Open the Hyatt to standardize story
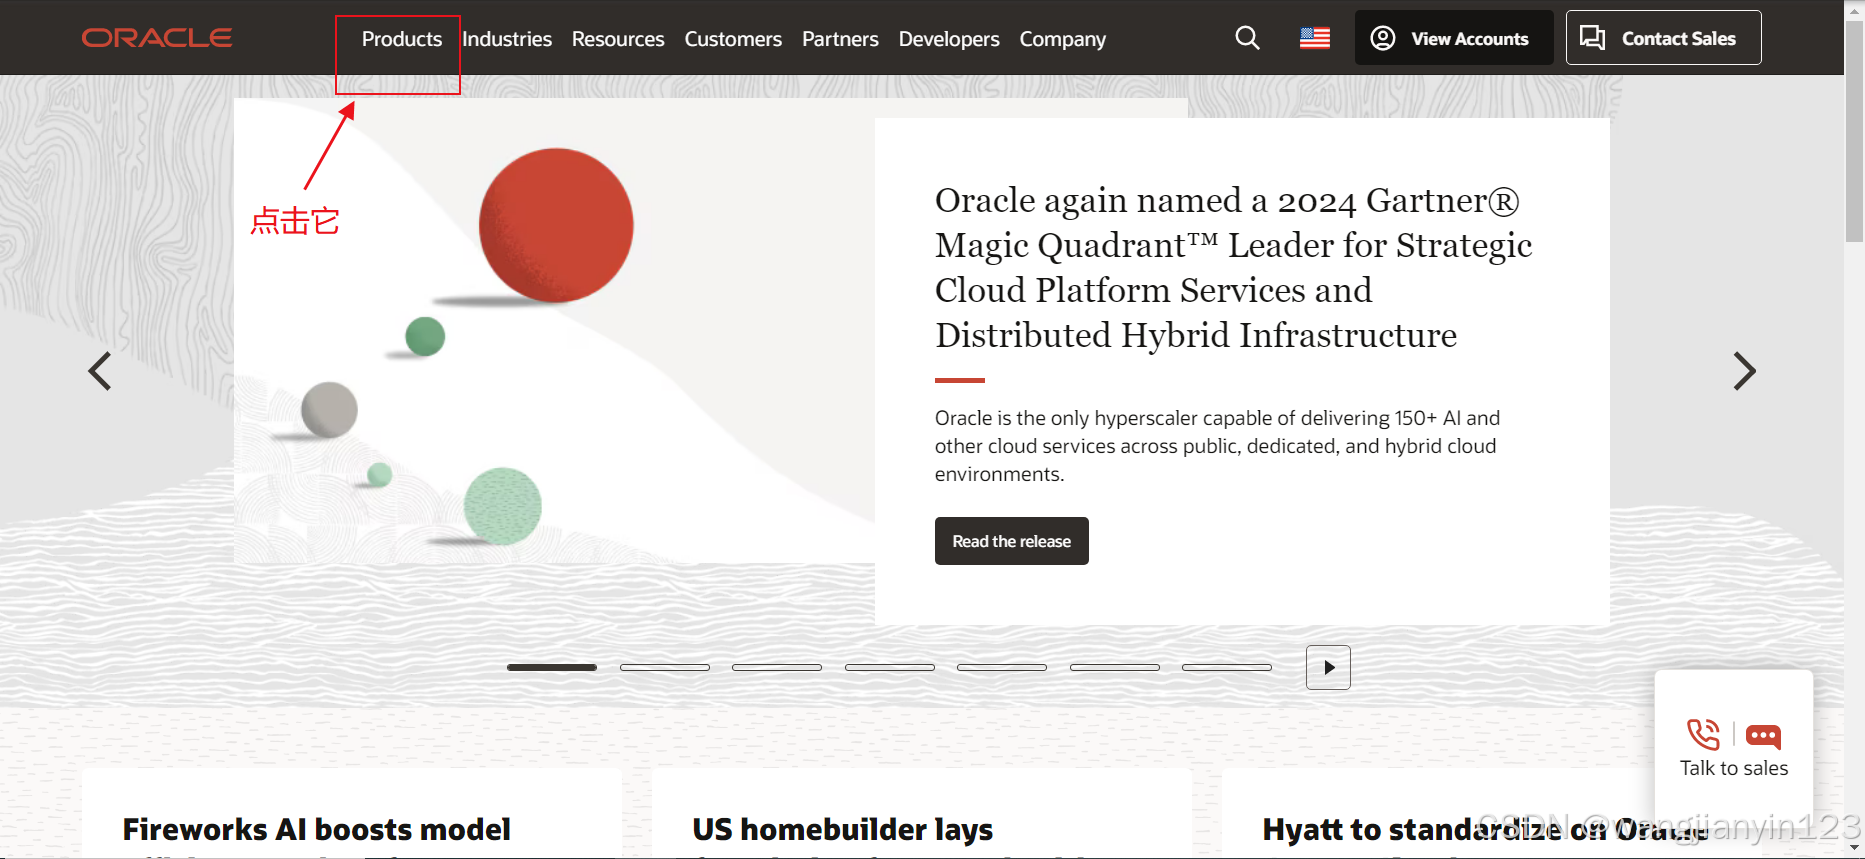Screen dimensions: 1865x859 (x=1485, y=830)
